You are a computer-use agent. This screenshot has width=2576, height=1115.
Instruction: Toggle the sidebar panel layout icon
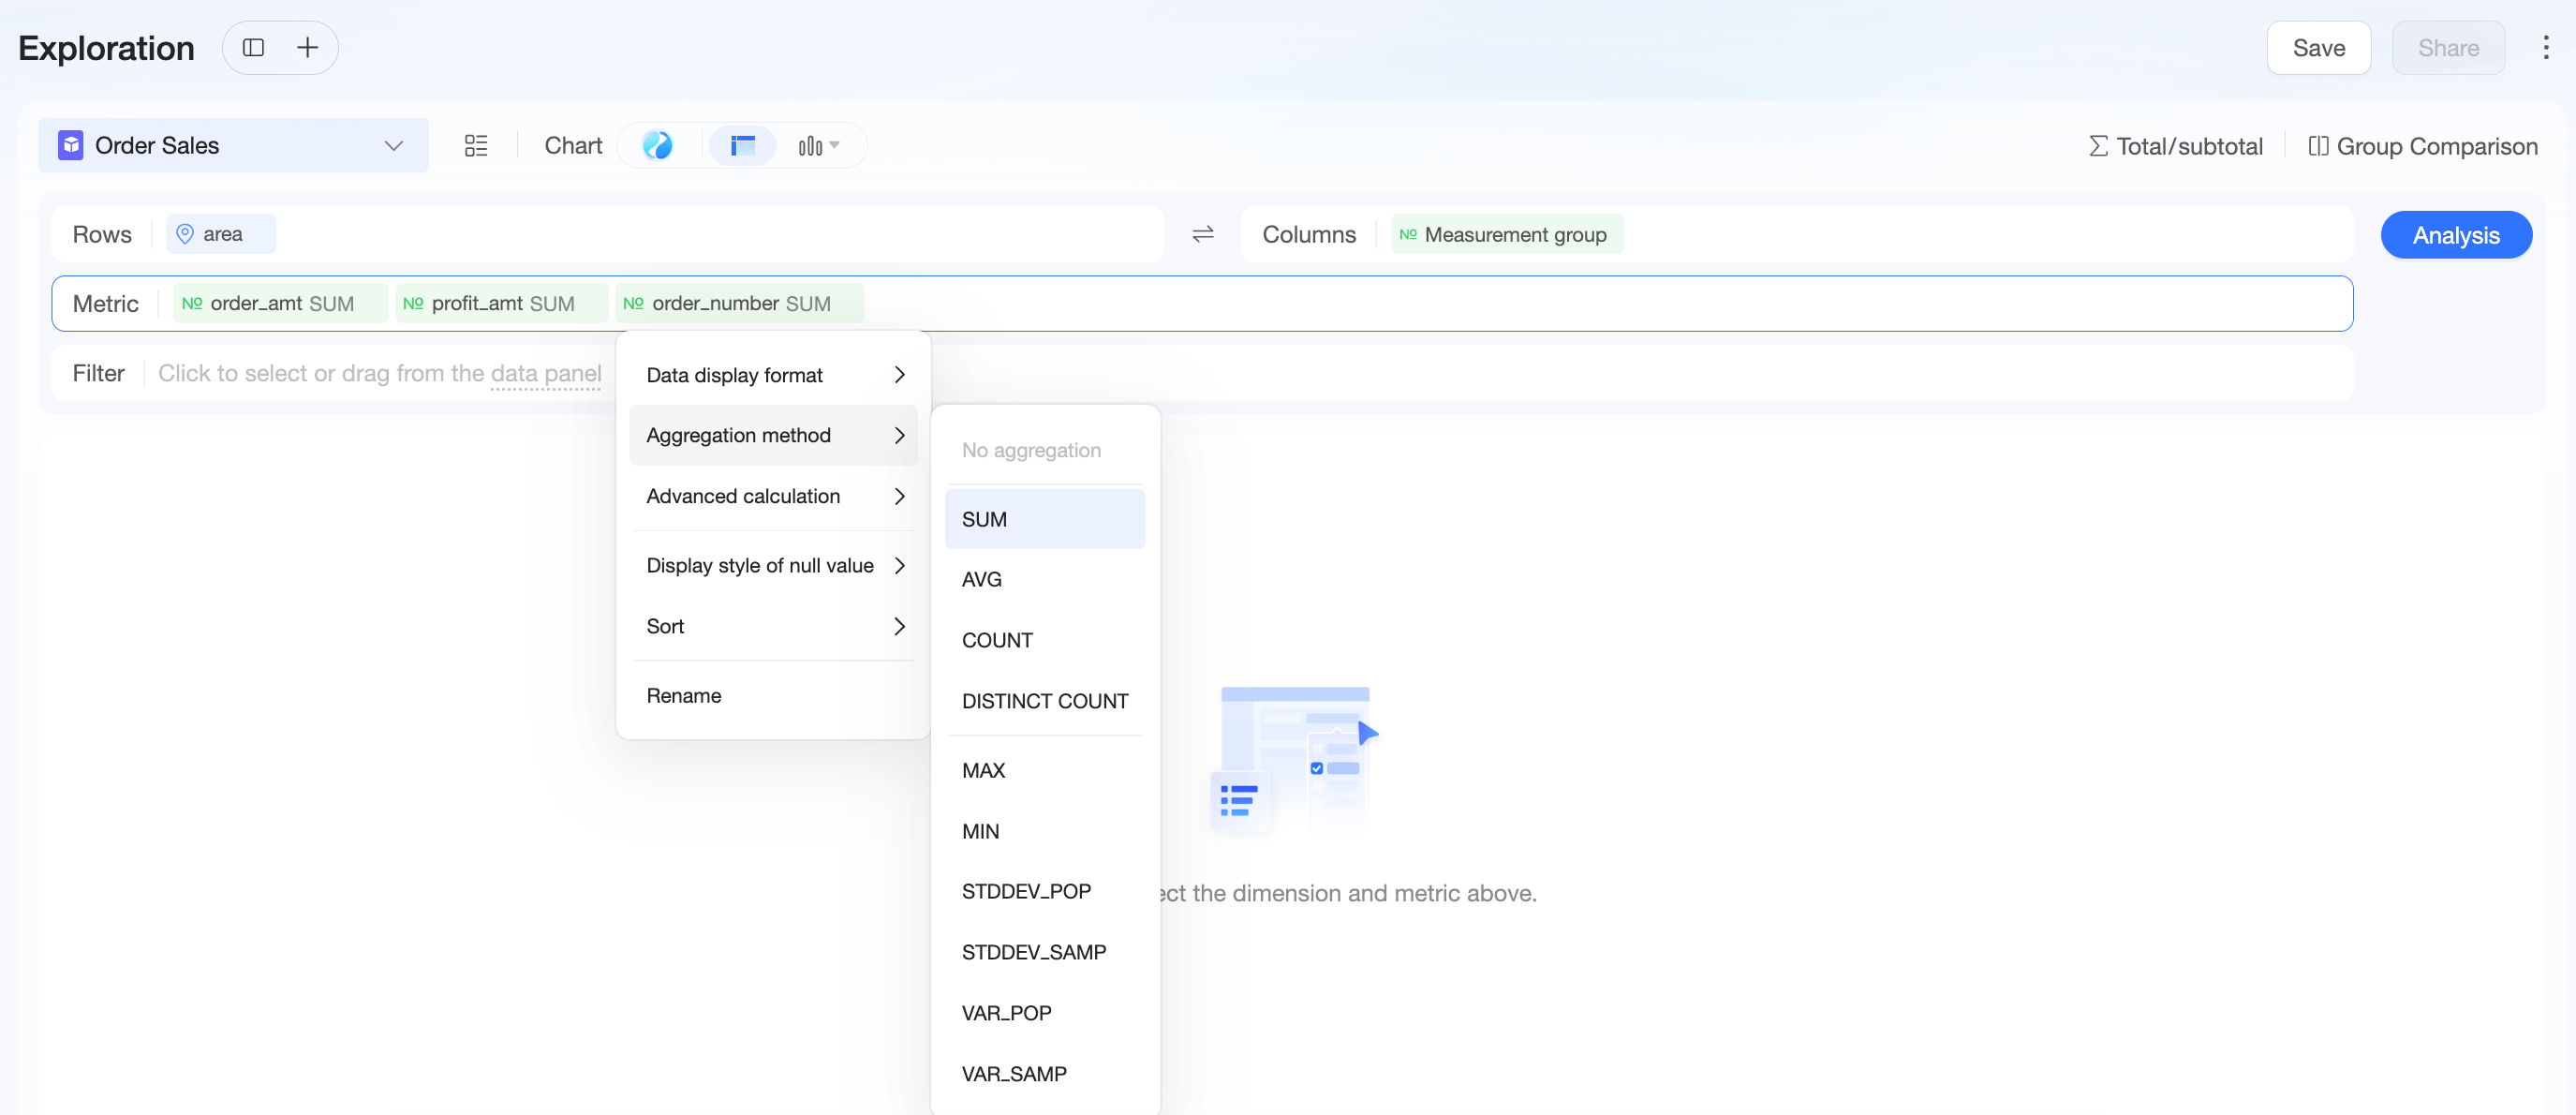(x=253, y=48)
